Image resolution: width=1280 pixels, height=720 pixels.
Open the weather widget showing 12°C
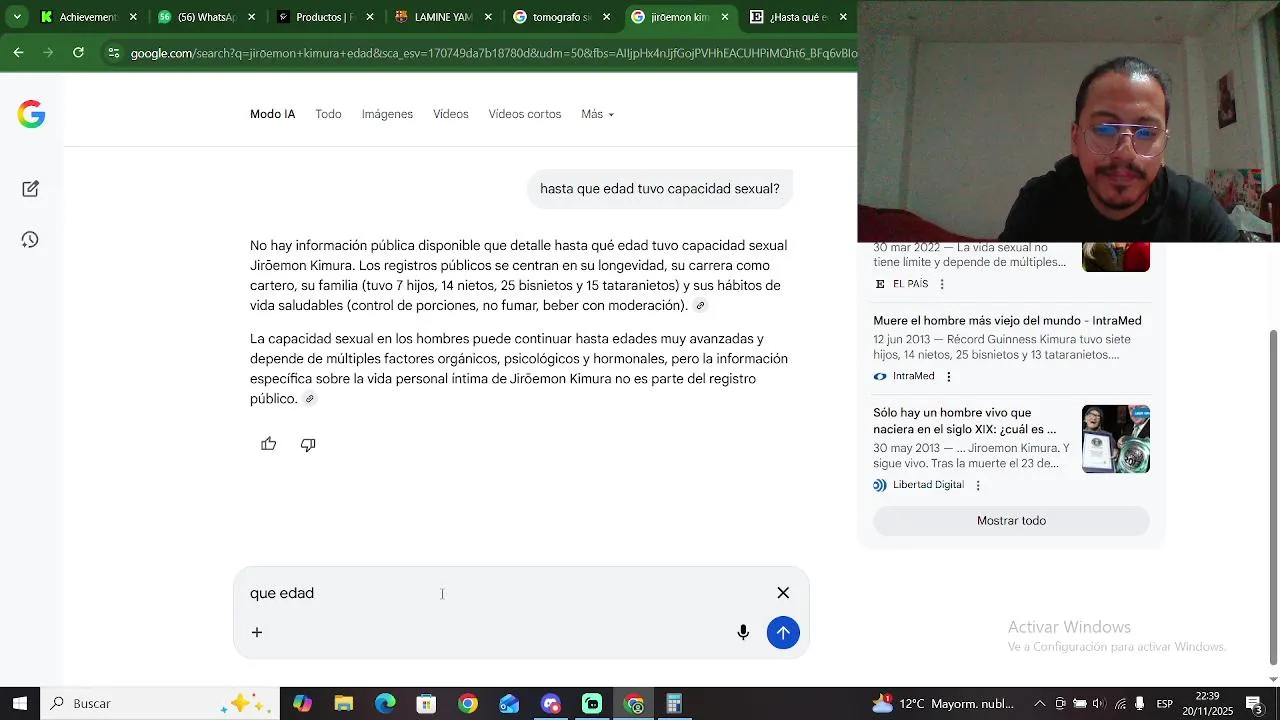943,703
